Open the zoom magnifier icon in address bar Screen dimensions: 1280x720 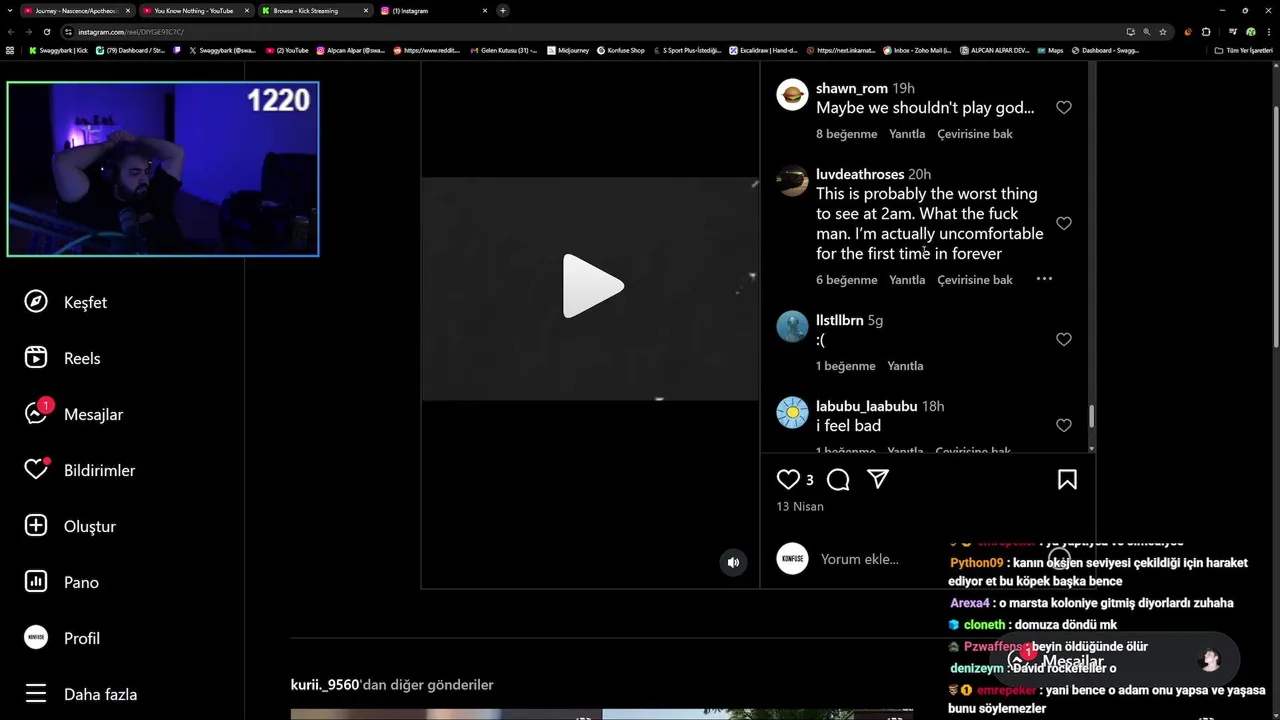coord(1147,32)
